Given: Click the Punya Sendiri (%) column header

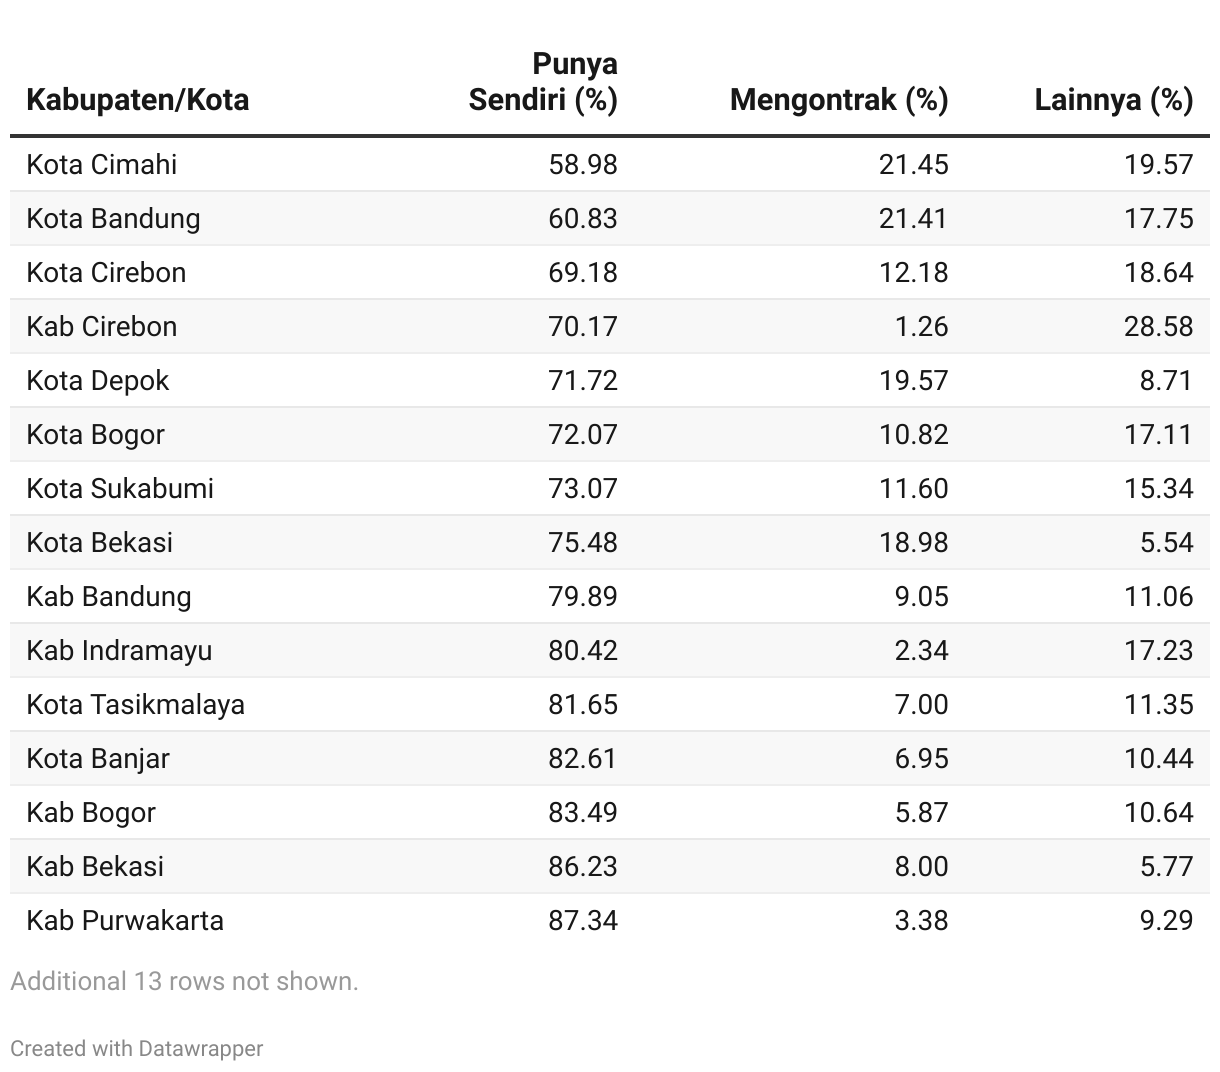Looking at the screenshot, I should click(x=543, y=82).
